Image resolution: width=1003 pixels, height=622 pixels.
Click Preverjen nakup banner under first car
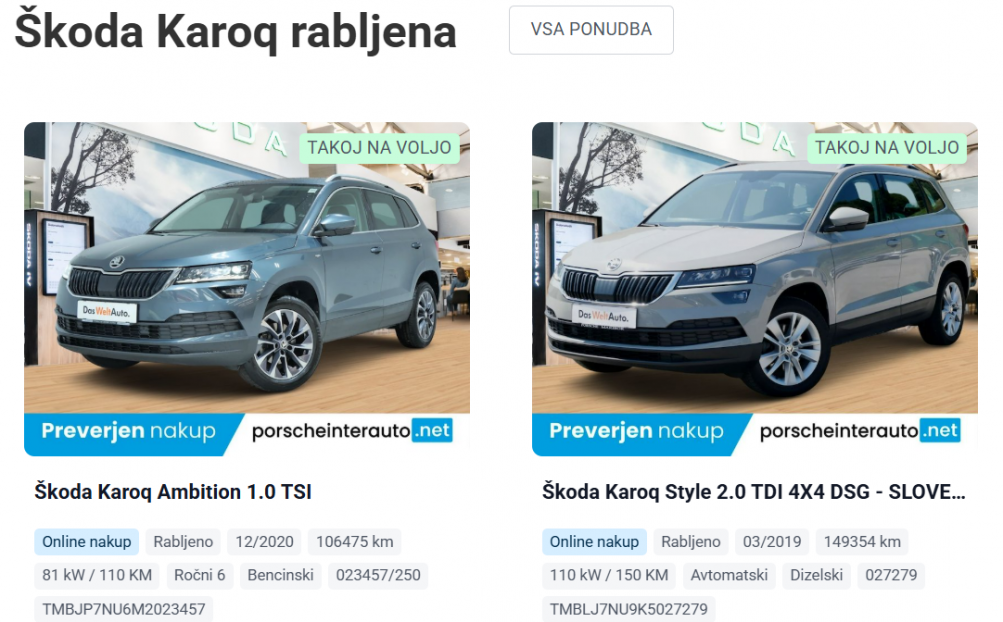pos(129,431)
